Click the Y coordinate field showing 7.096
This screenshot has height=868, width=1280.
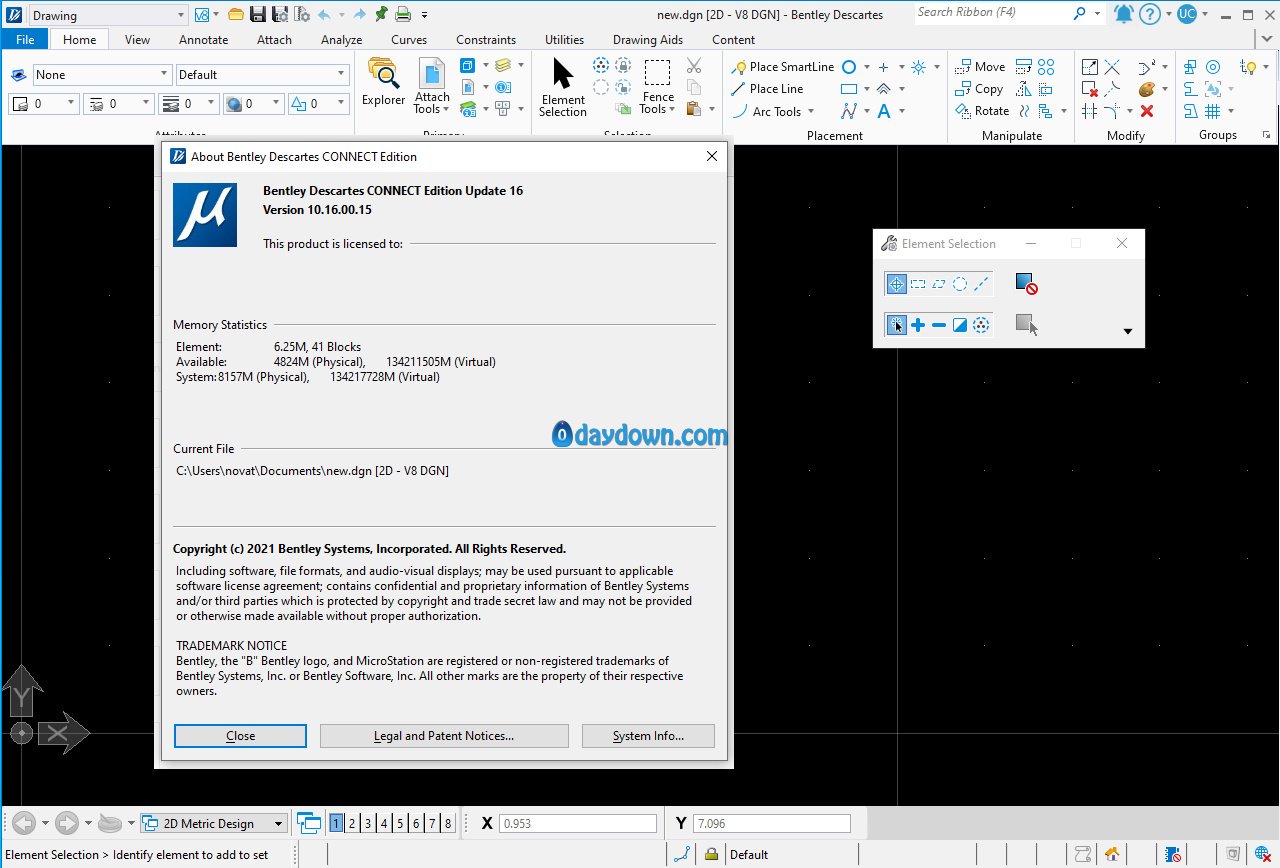(x=771, y=824)
